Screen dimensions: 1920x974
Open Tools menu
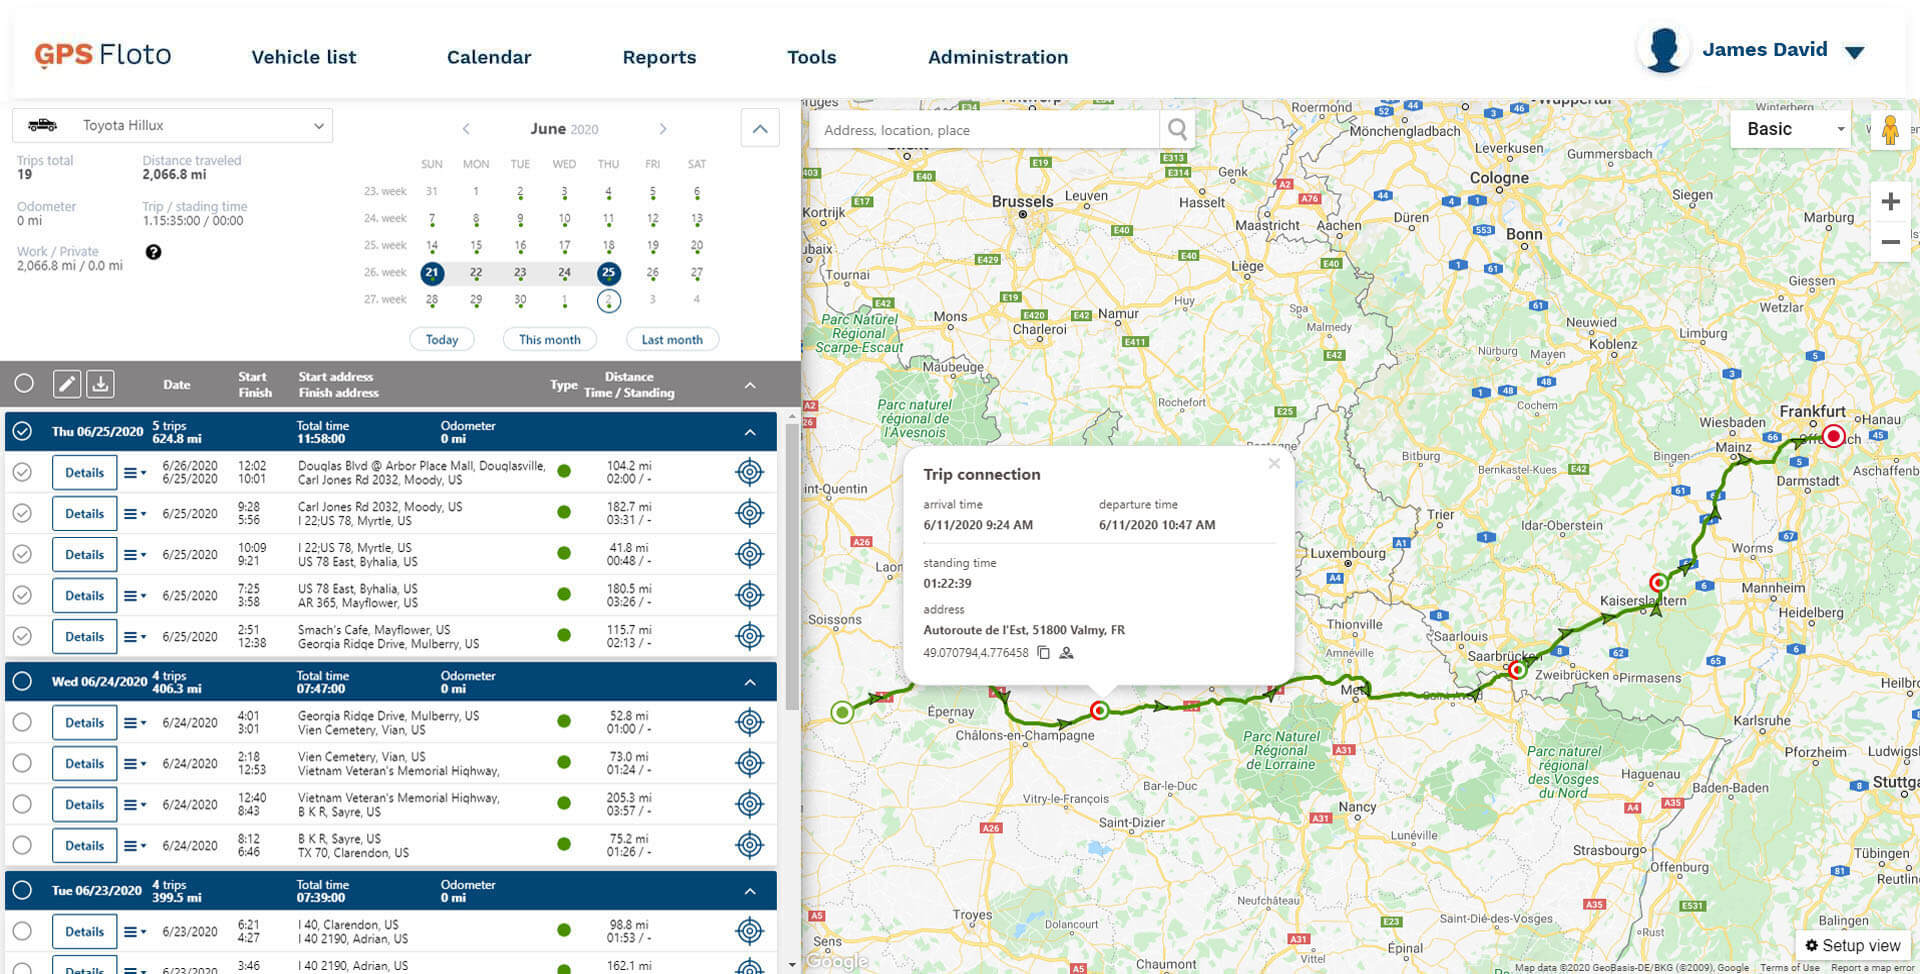point(811,57)
